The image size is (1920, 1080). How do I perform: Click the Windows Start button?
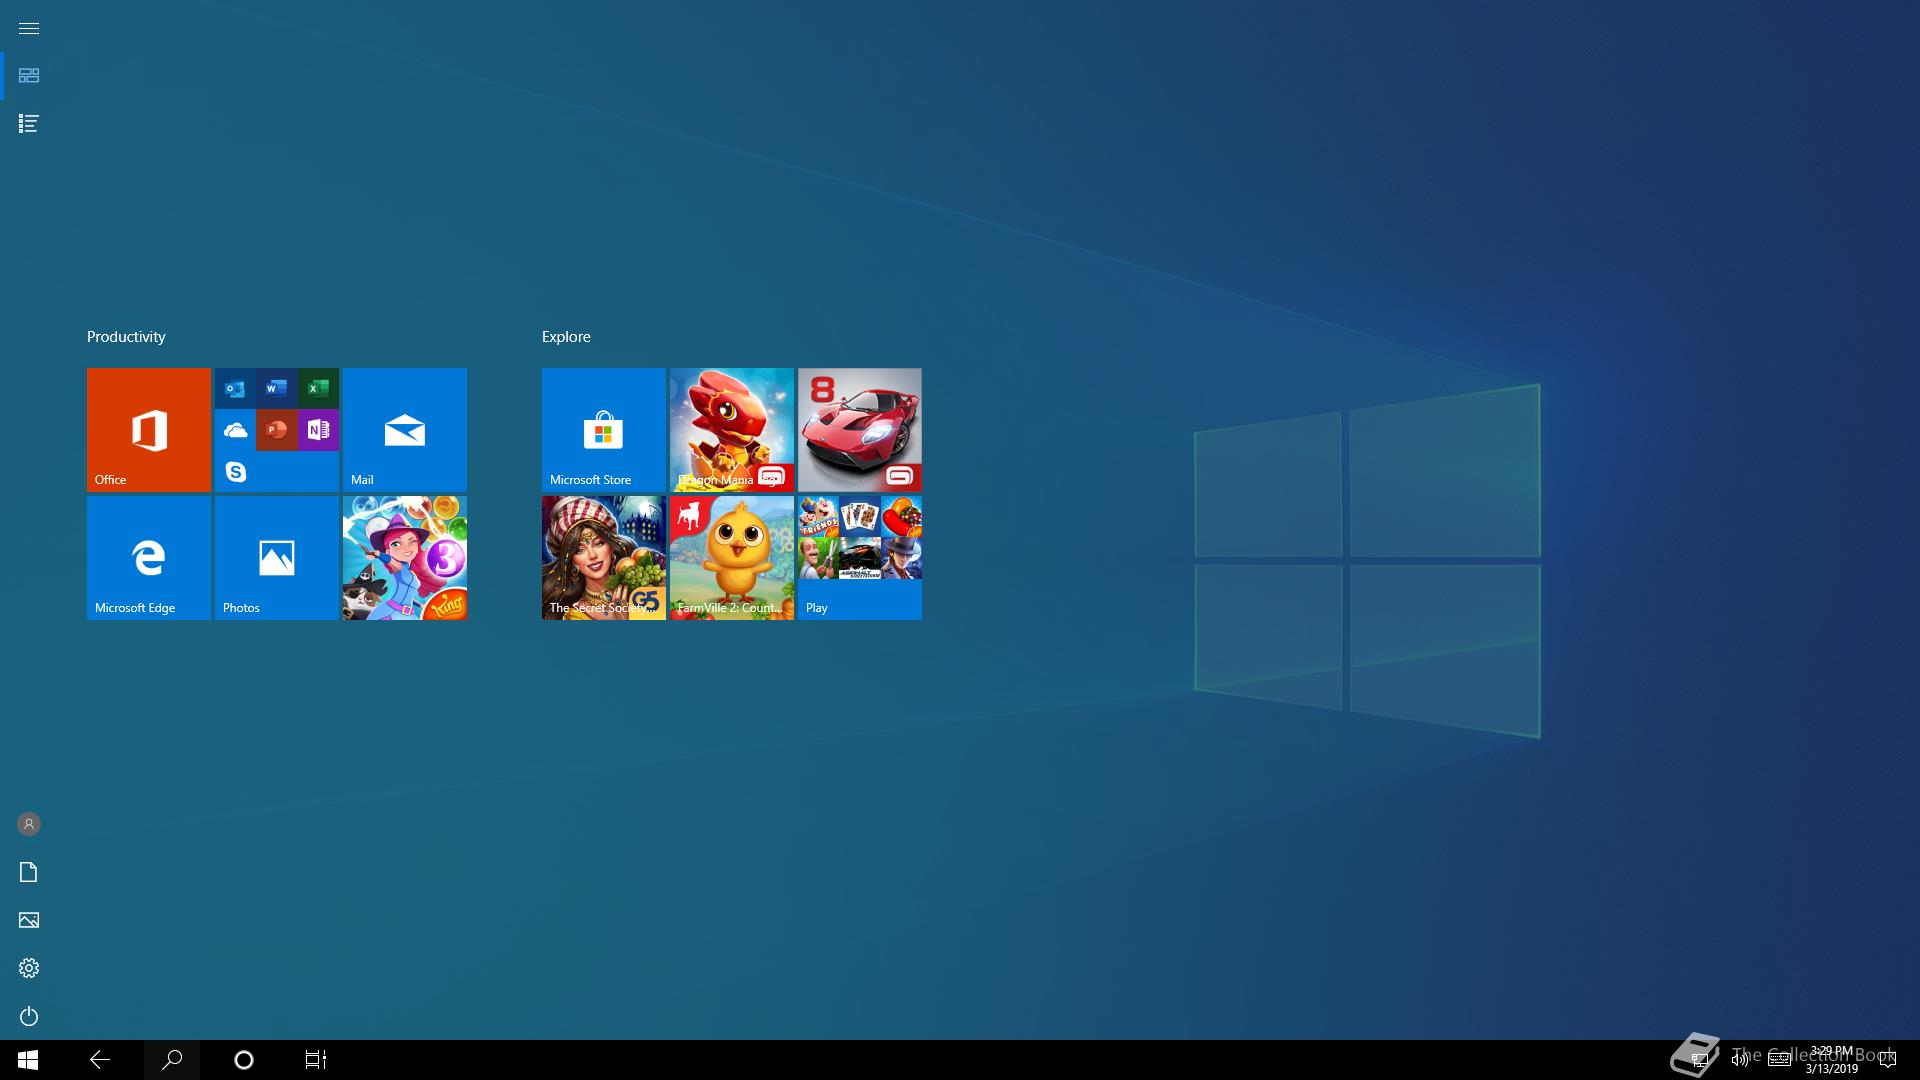pyautogui.click(x=28, y=1060)
